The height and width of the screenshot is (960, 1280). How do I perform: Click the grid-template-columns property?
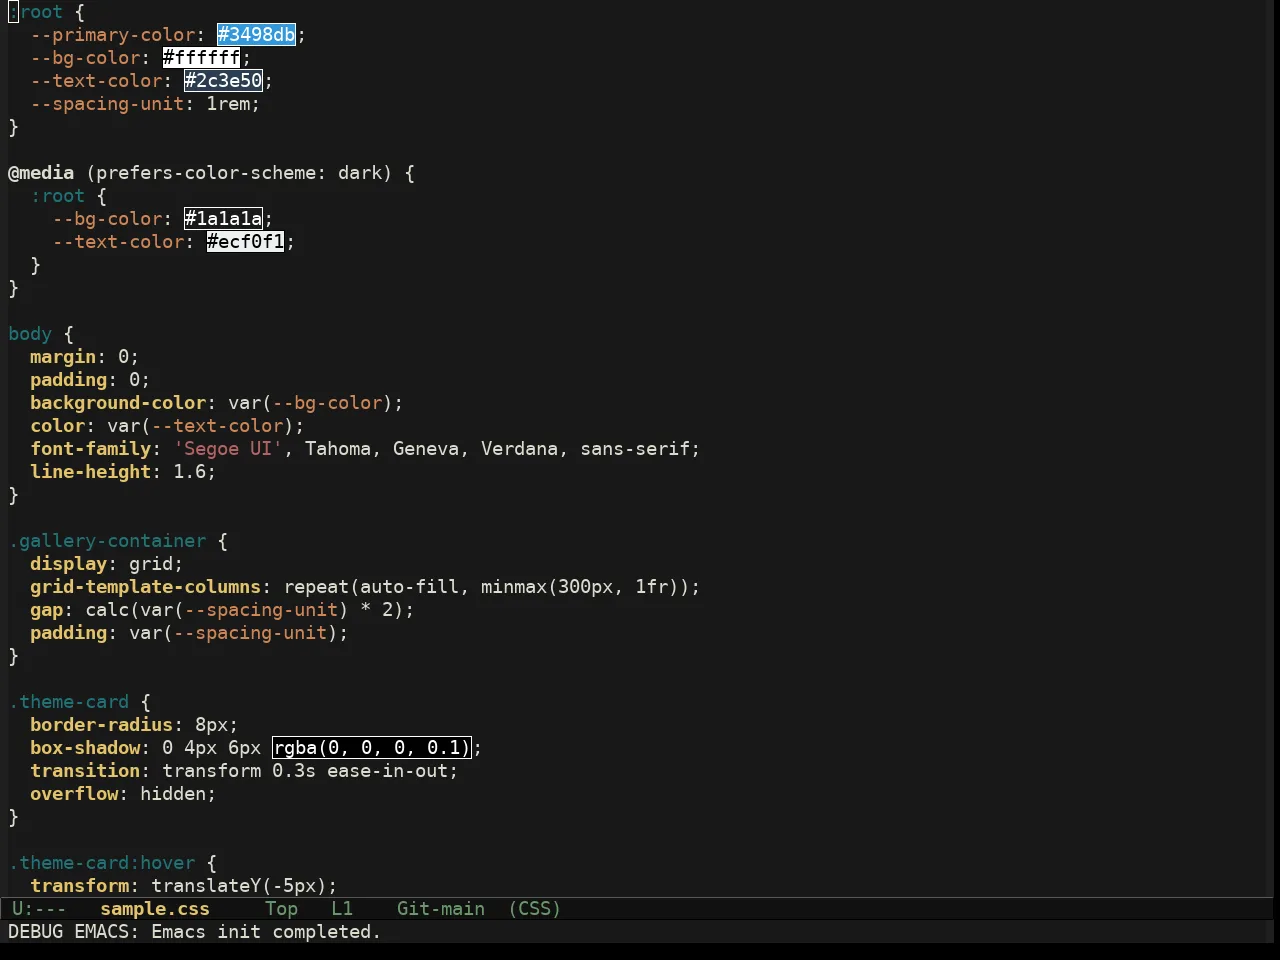(146, 587)
